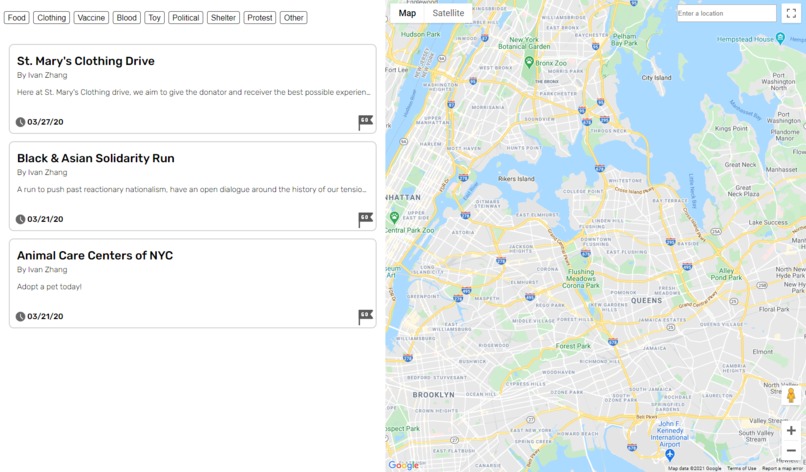Viewport: 806px width, 472px height.
Task: Click QUEENS label on the map
Action: coord(646,300)
